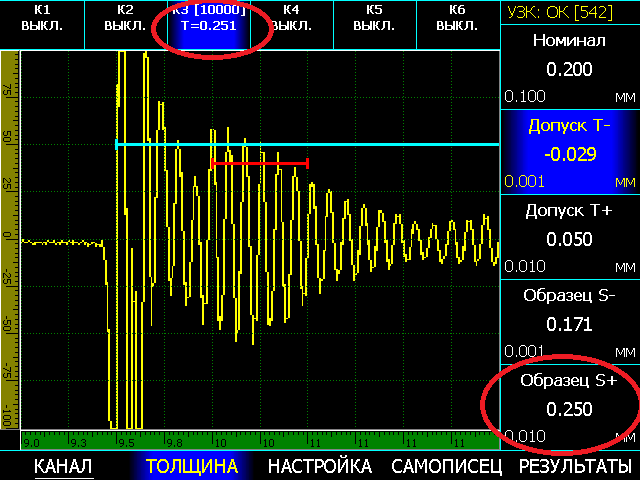Select the Образец S- parameter field
Screen dimensions: 640x480
point(570,322)
